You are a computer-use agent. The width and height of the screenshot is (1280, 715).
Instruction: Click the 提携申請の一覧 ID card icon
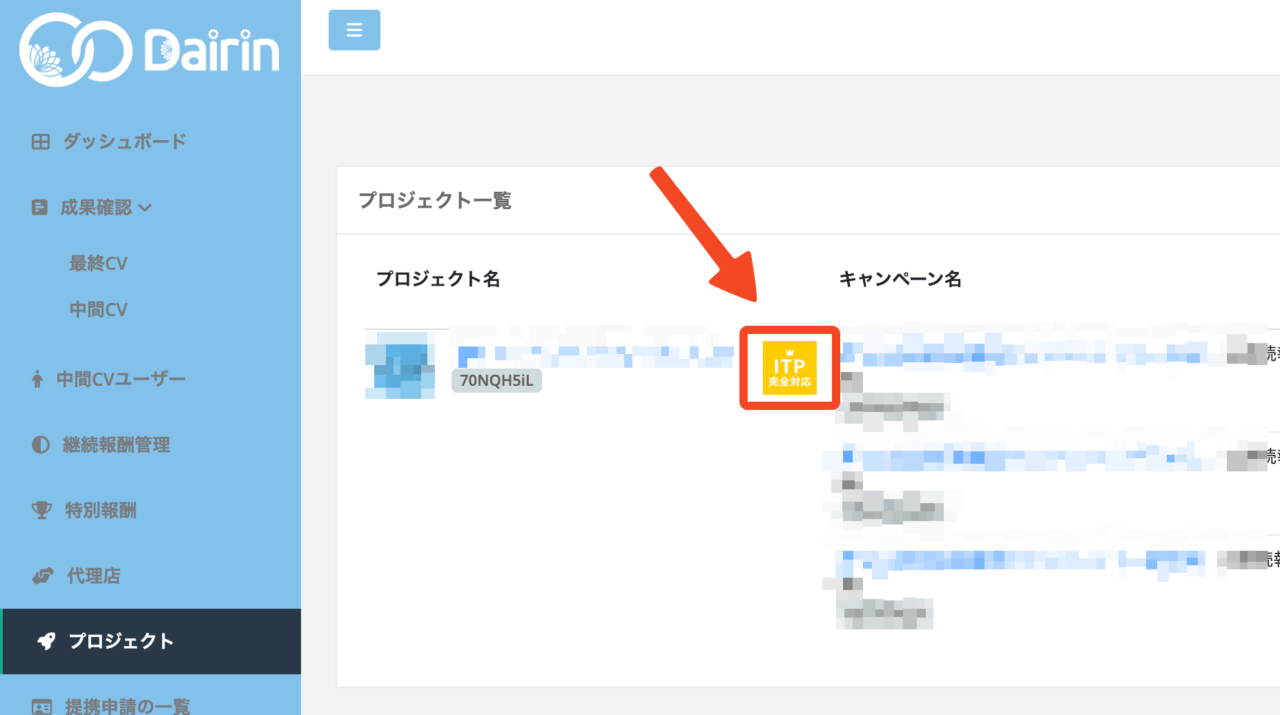(x=41, y=706)
